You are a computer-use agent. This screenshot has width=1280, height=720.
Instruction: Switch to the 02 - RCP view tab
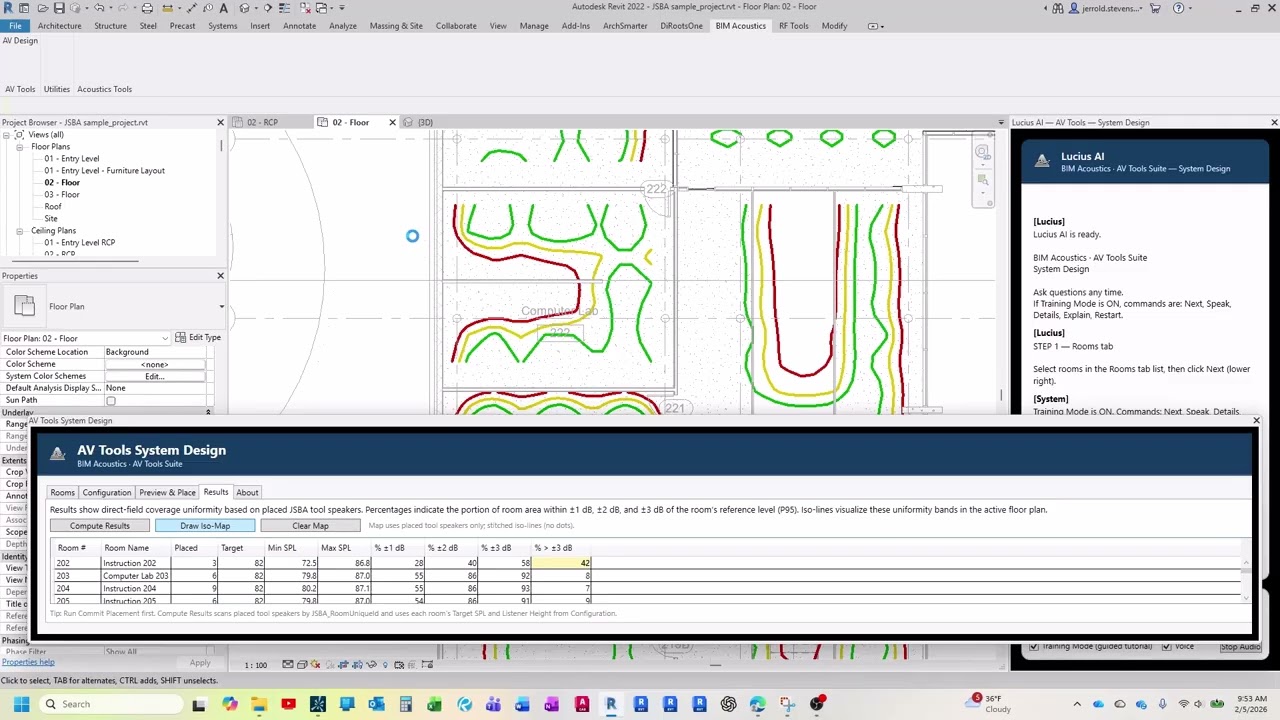click(262, 122)
